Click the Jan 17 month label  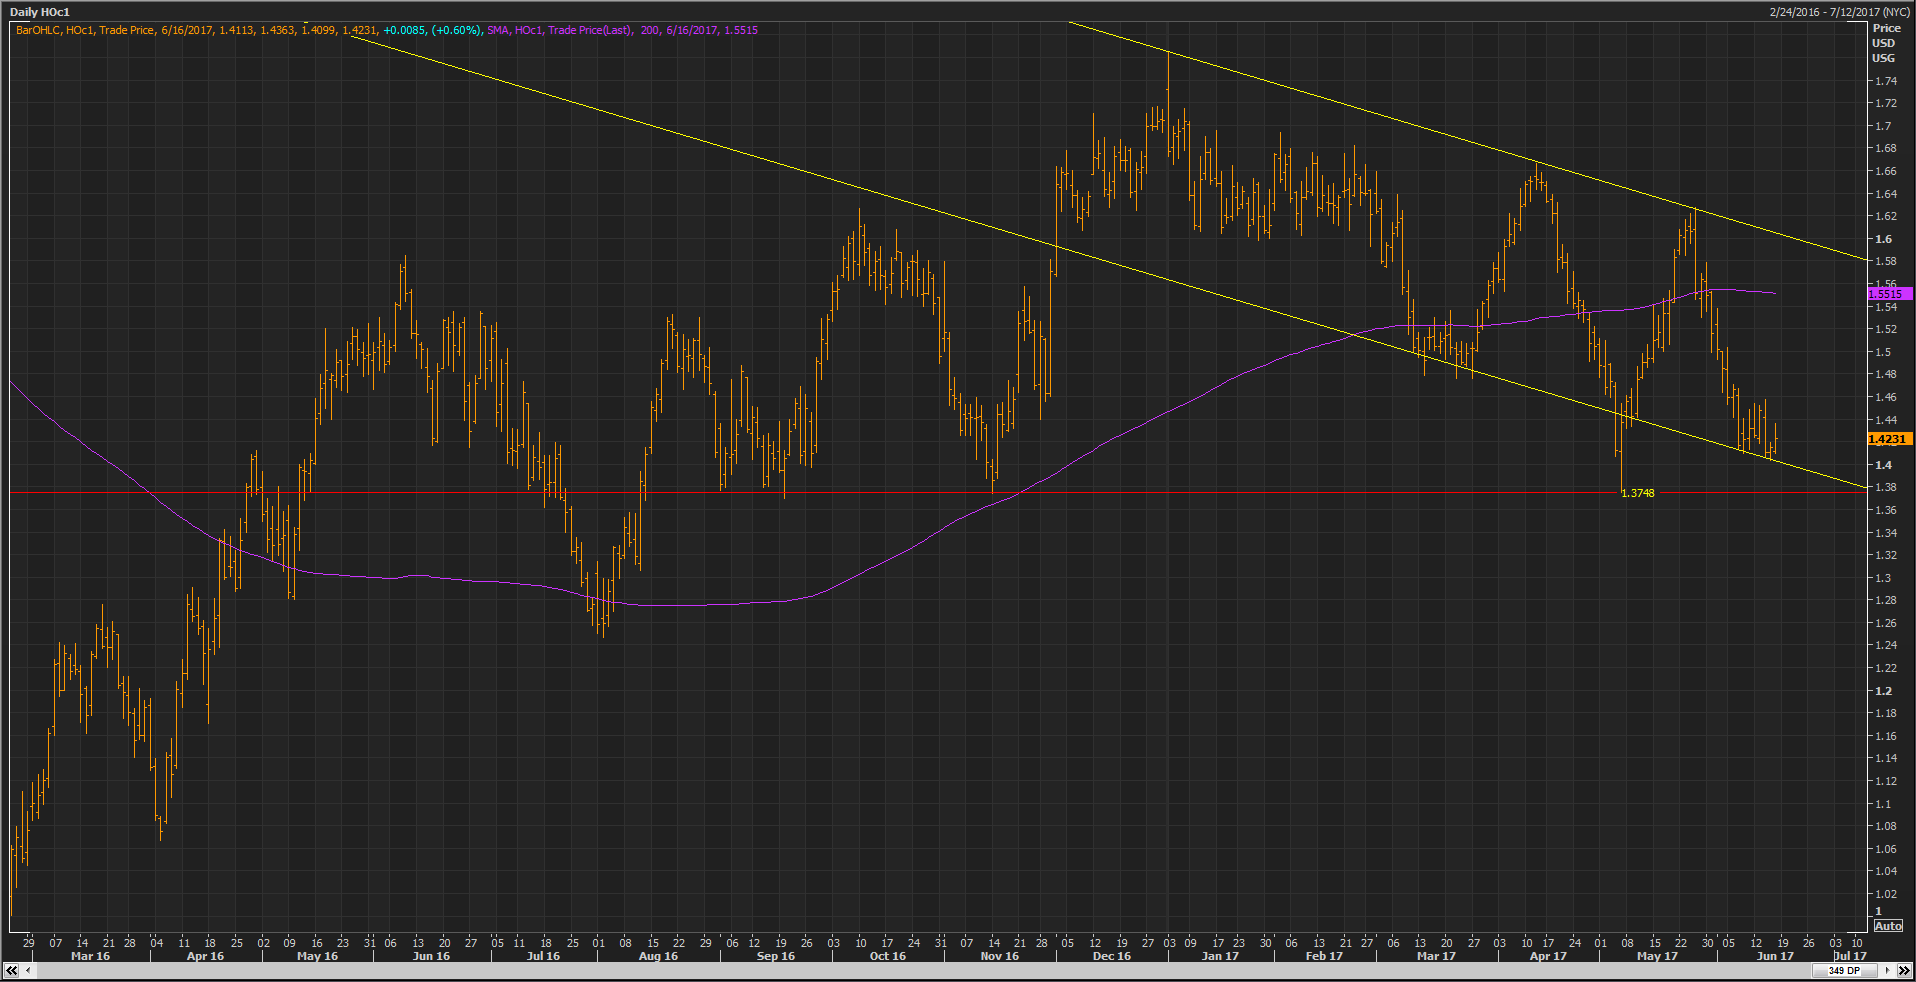tap(1220, 956)
